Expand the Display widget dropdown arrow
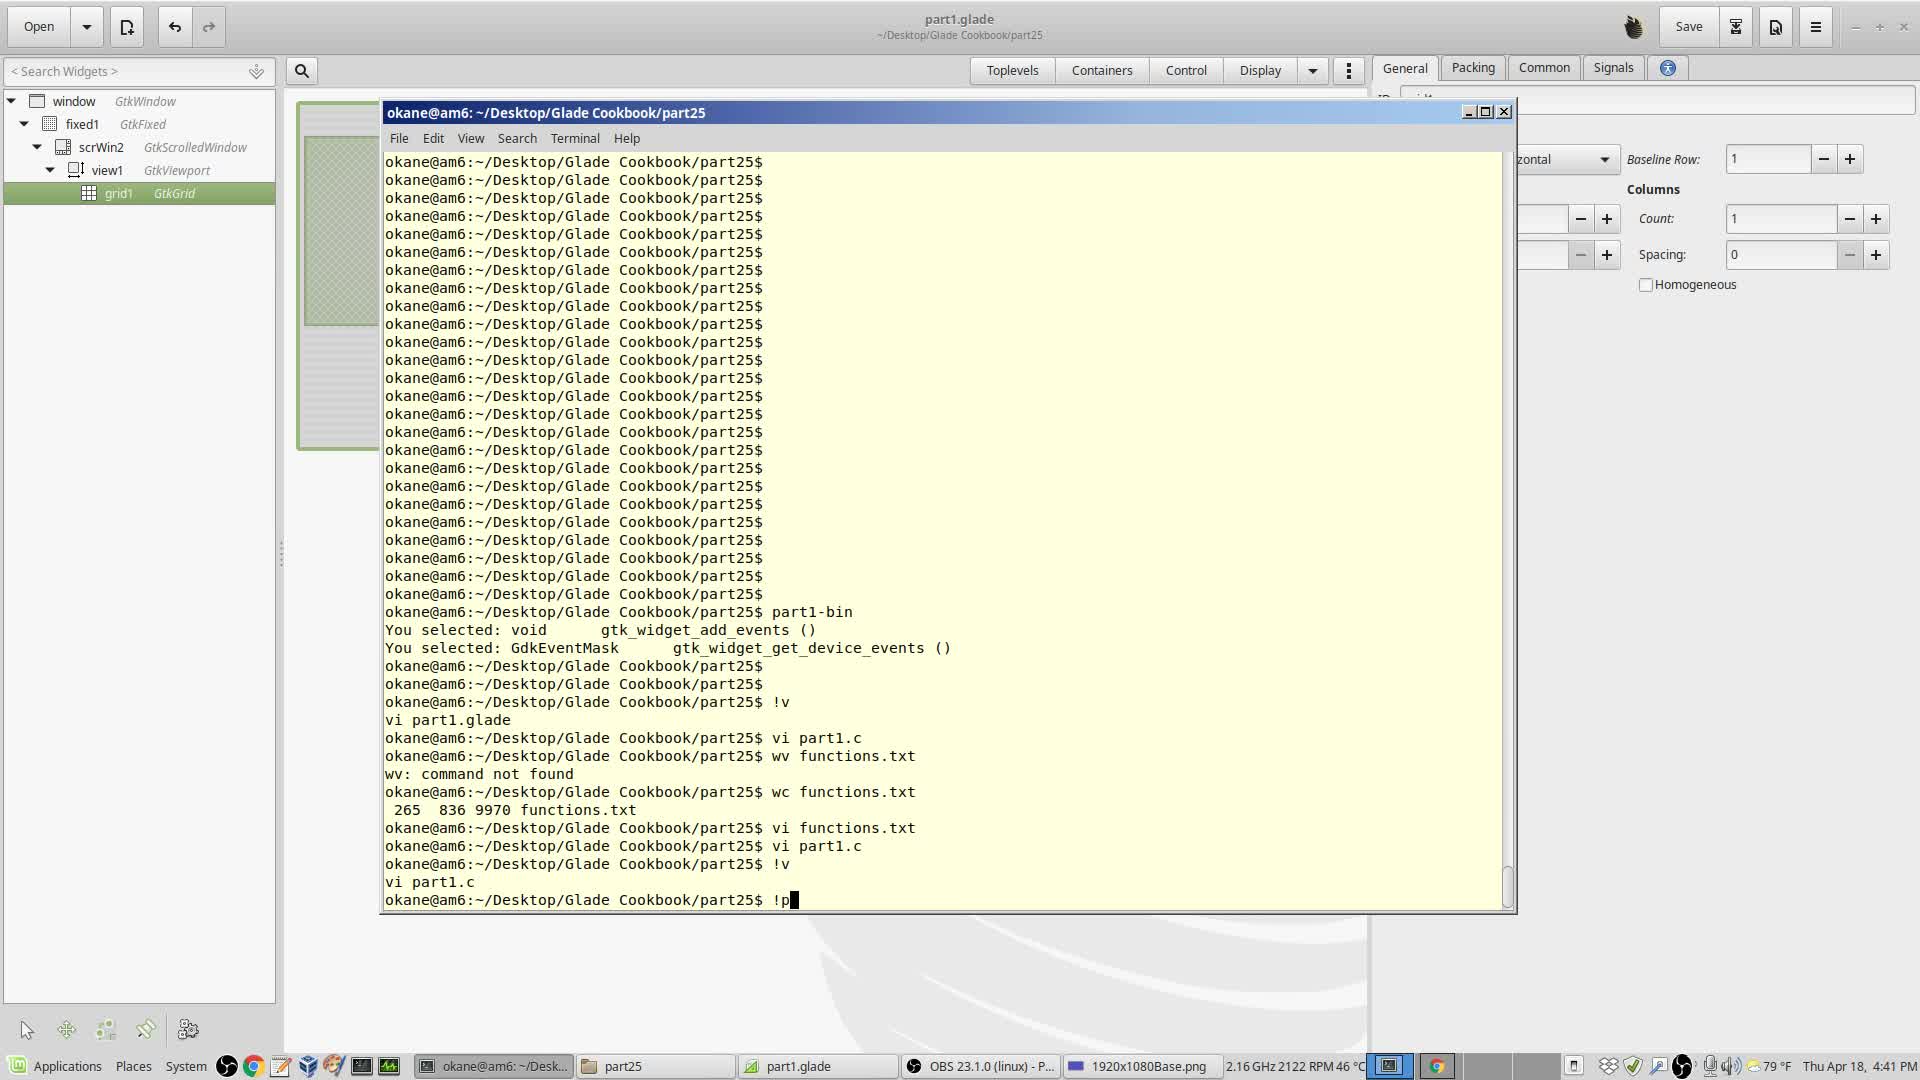This screenshot has width=1920, height=1080. click(1313, 71)
